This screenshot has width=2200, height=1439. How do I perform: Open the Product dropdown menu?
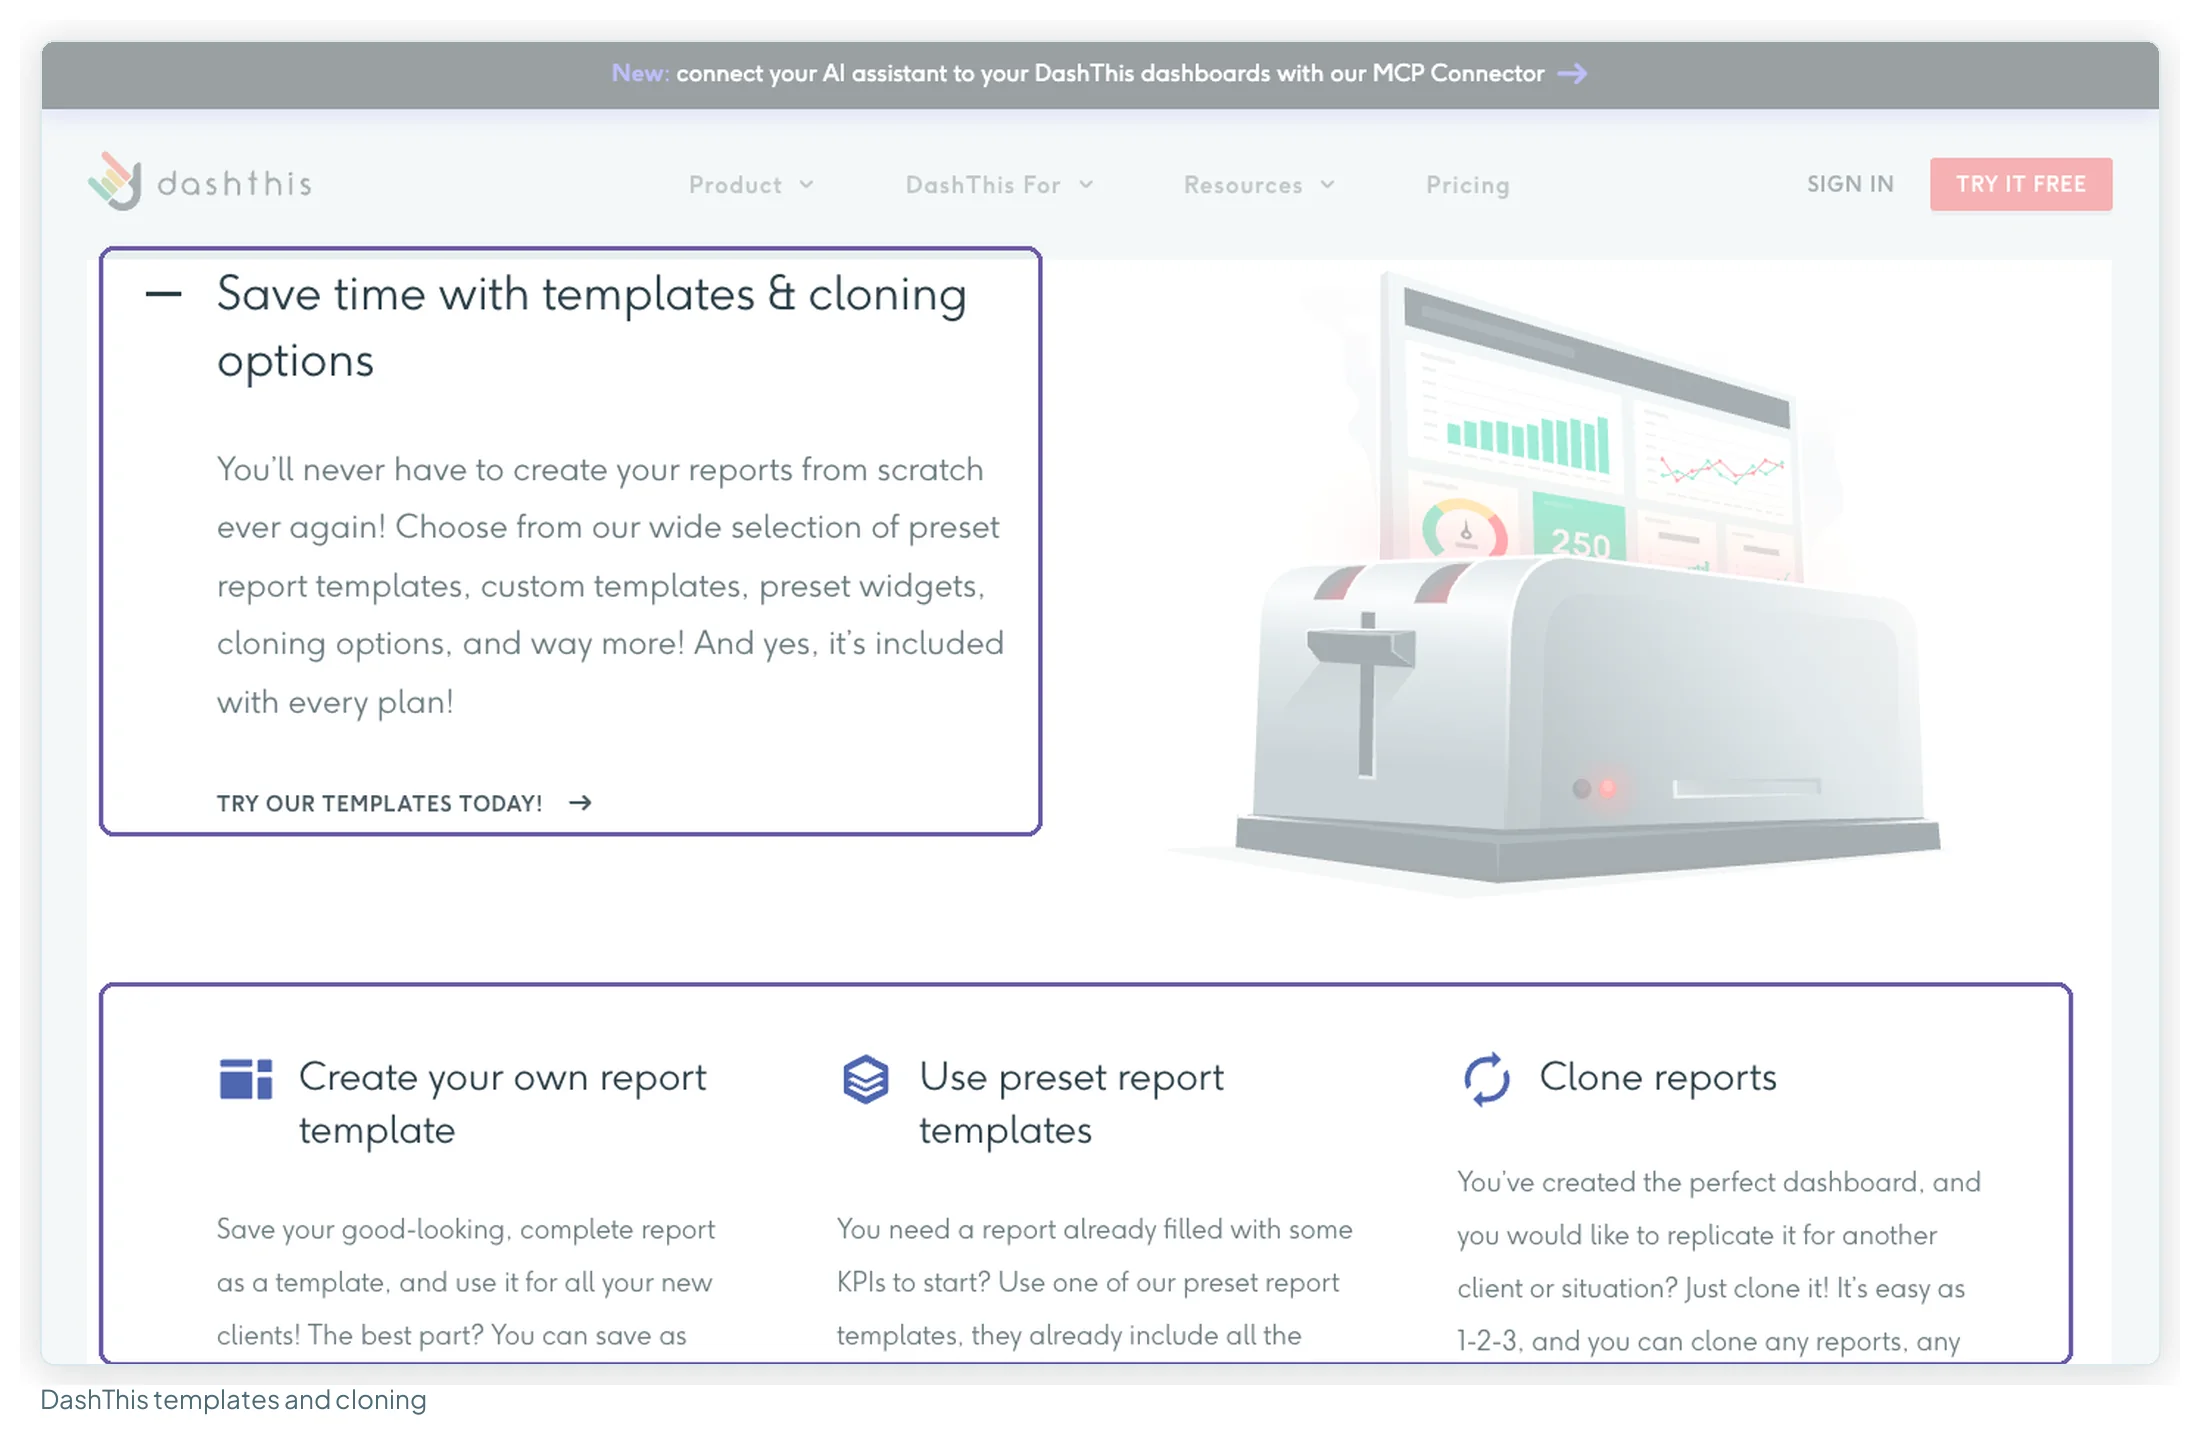coord(751,185)
